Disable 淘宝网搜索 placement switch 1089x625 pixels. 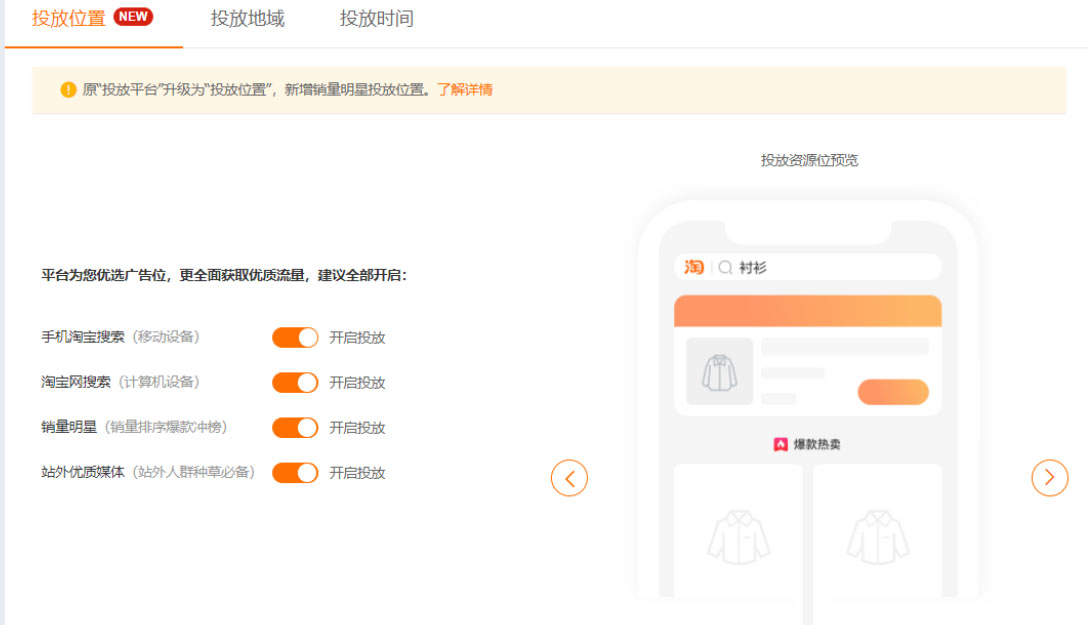click(x=295, y=383)
